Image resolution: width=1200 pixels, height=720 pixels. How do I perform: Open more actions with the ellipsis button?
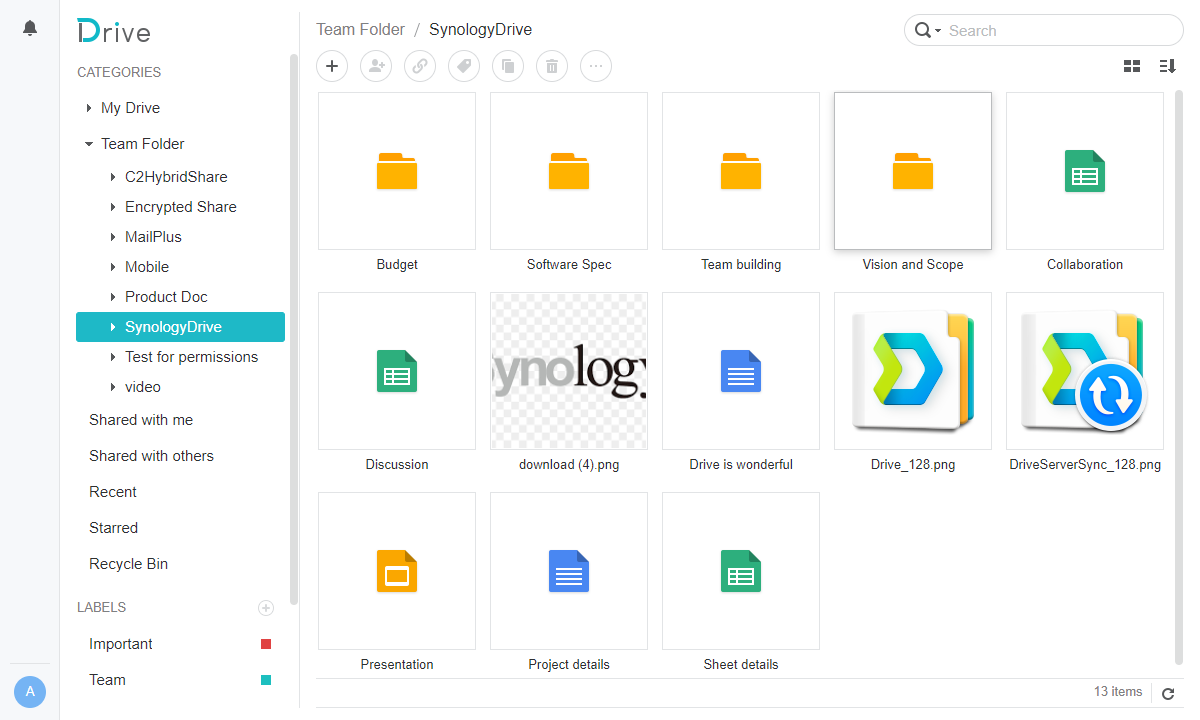tap(596, 66)
